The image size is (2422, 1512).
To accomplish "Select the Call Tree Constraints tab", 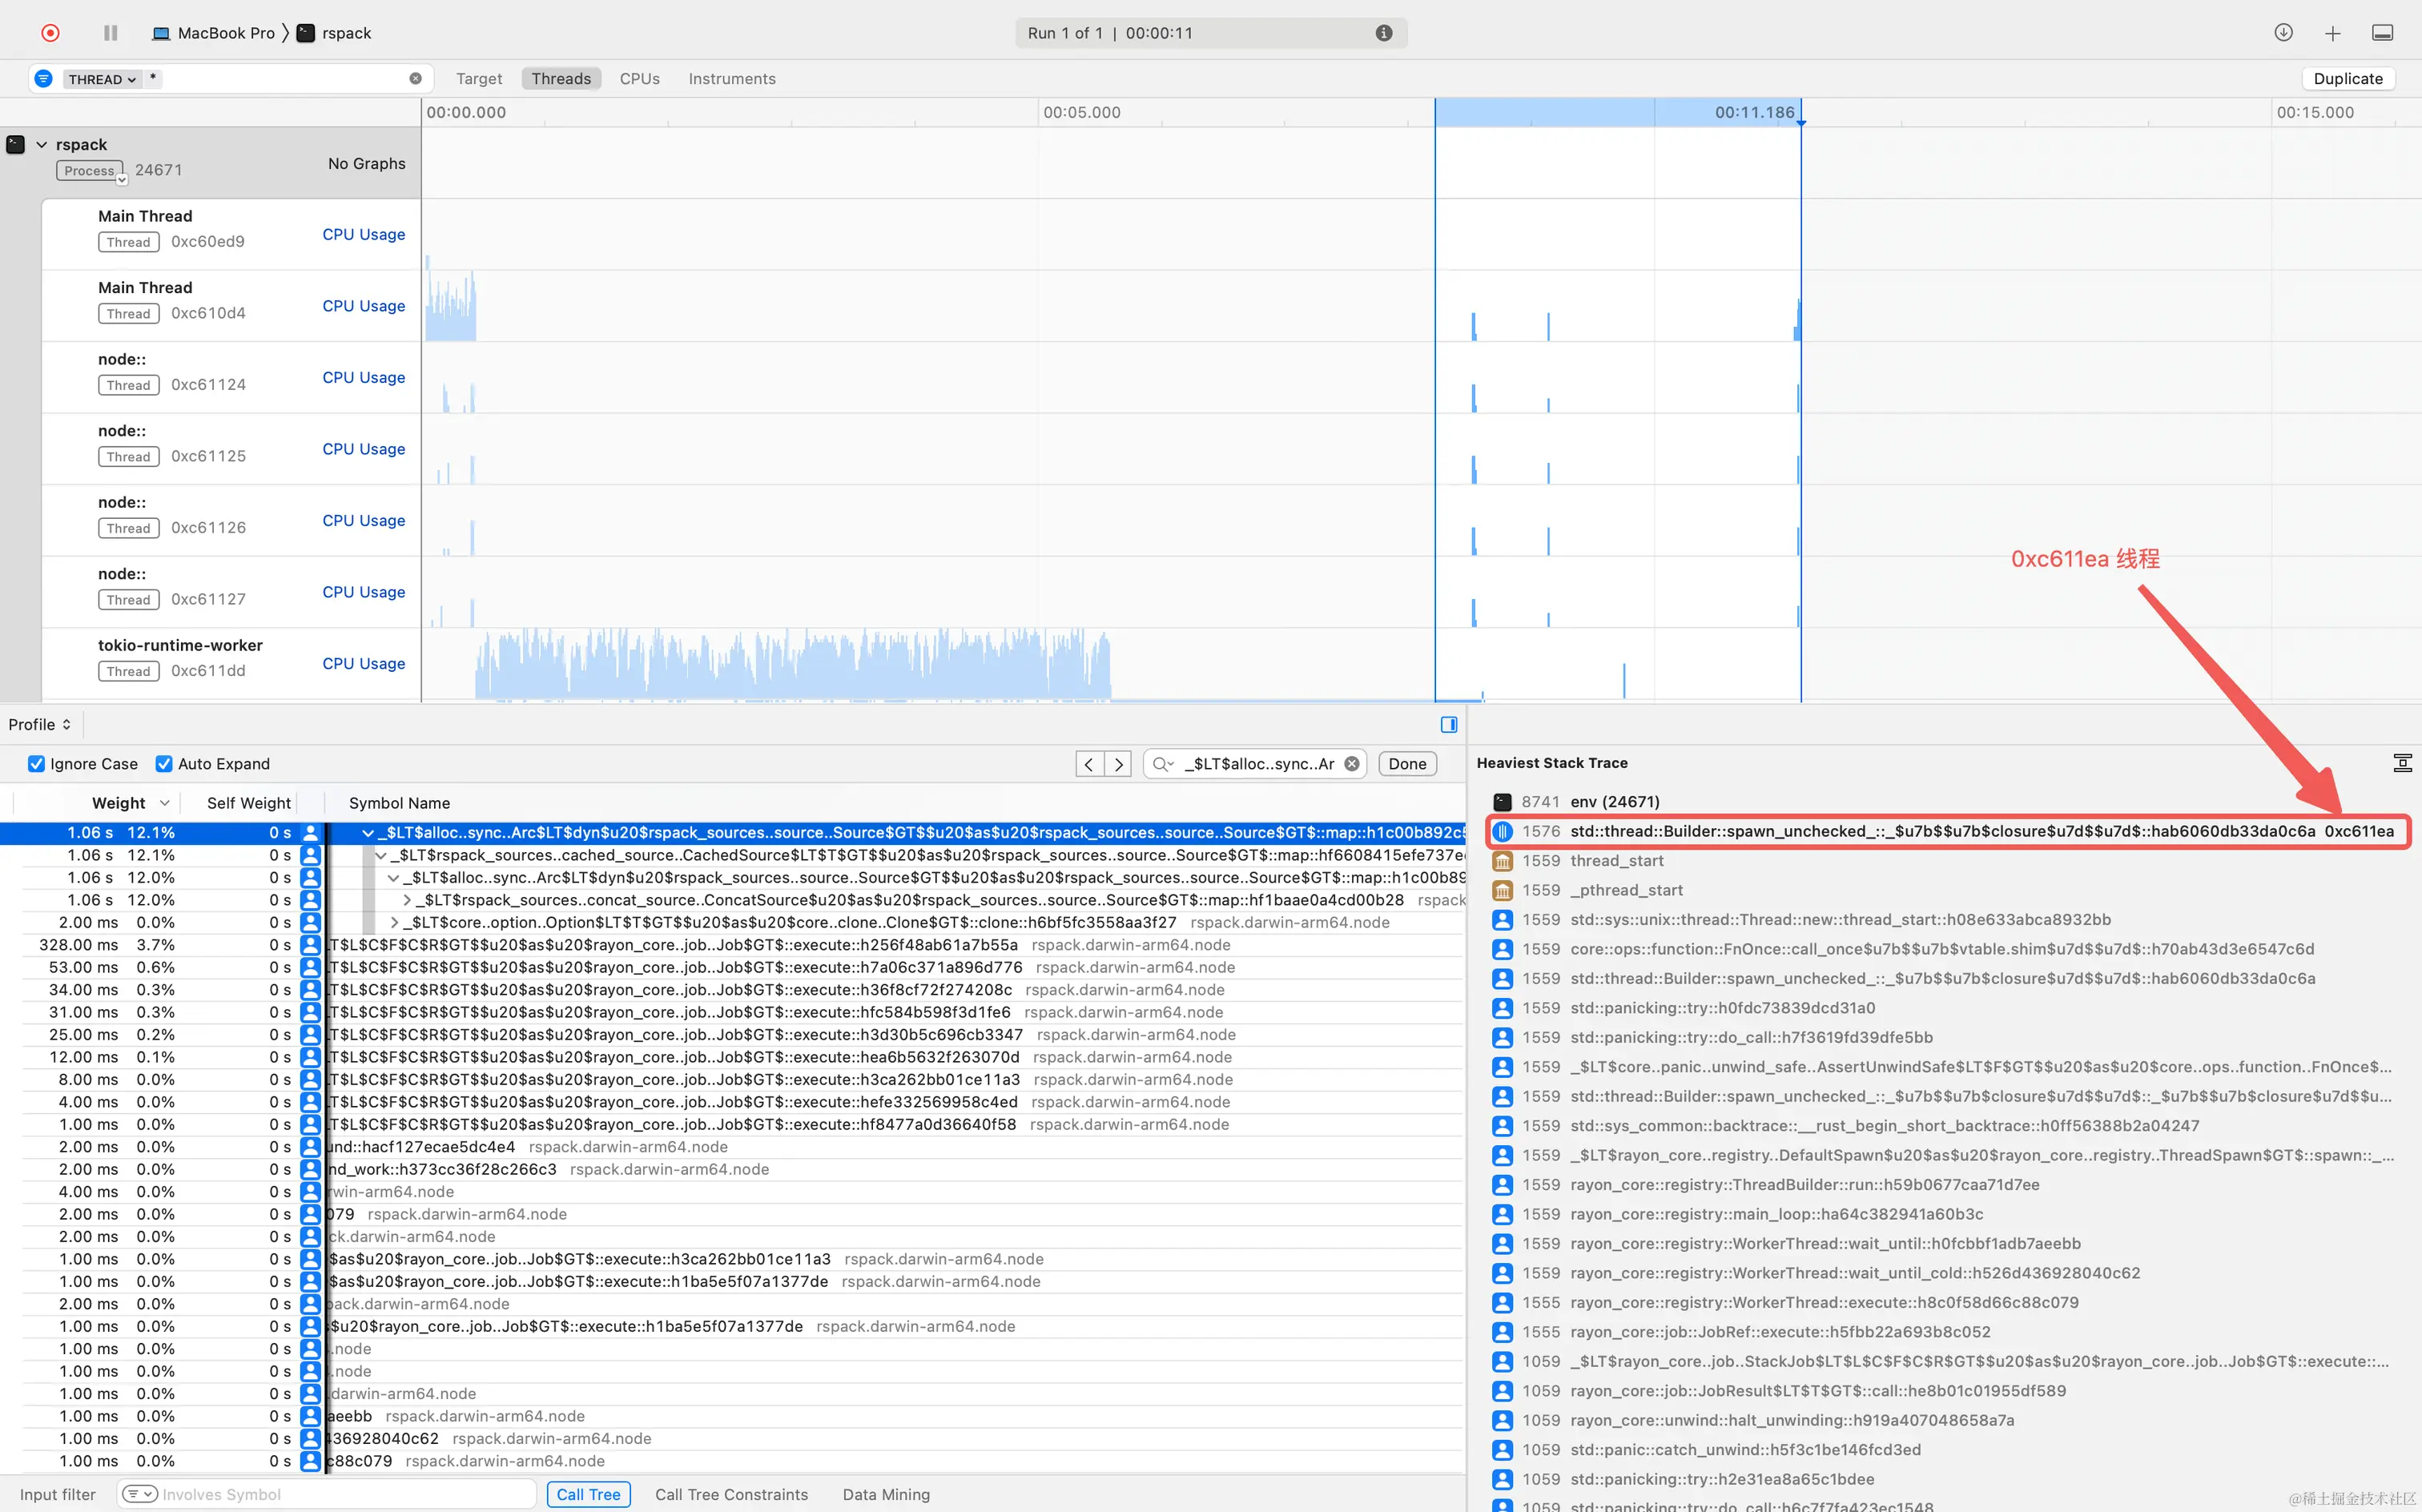I will (731, 1494).
